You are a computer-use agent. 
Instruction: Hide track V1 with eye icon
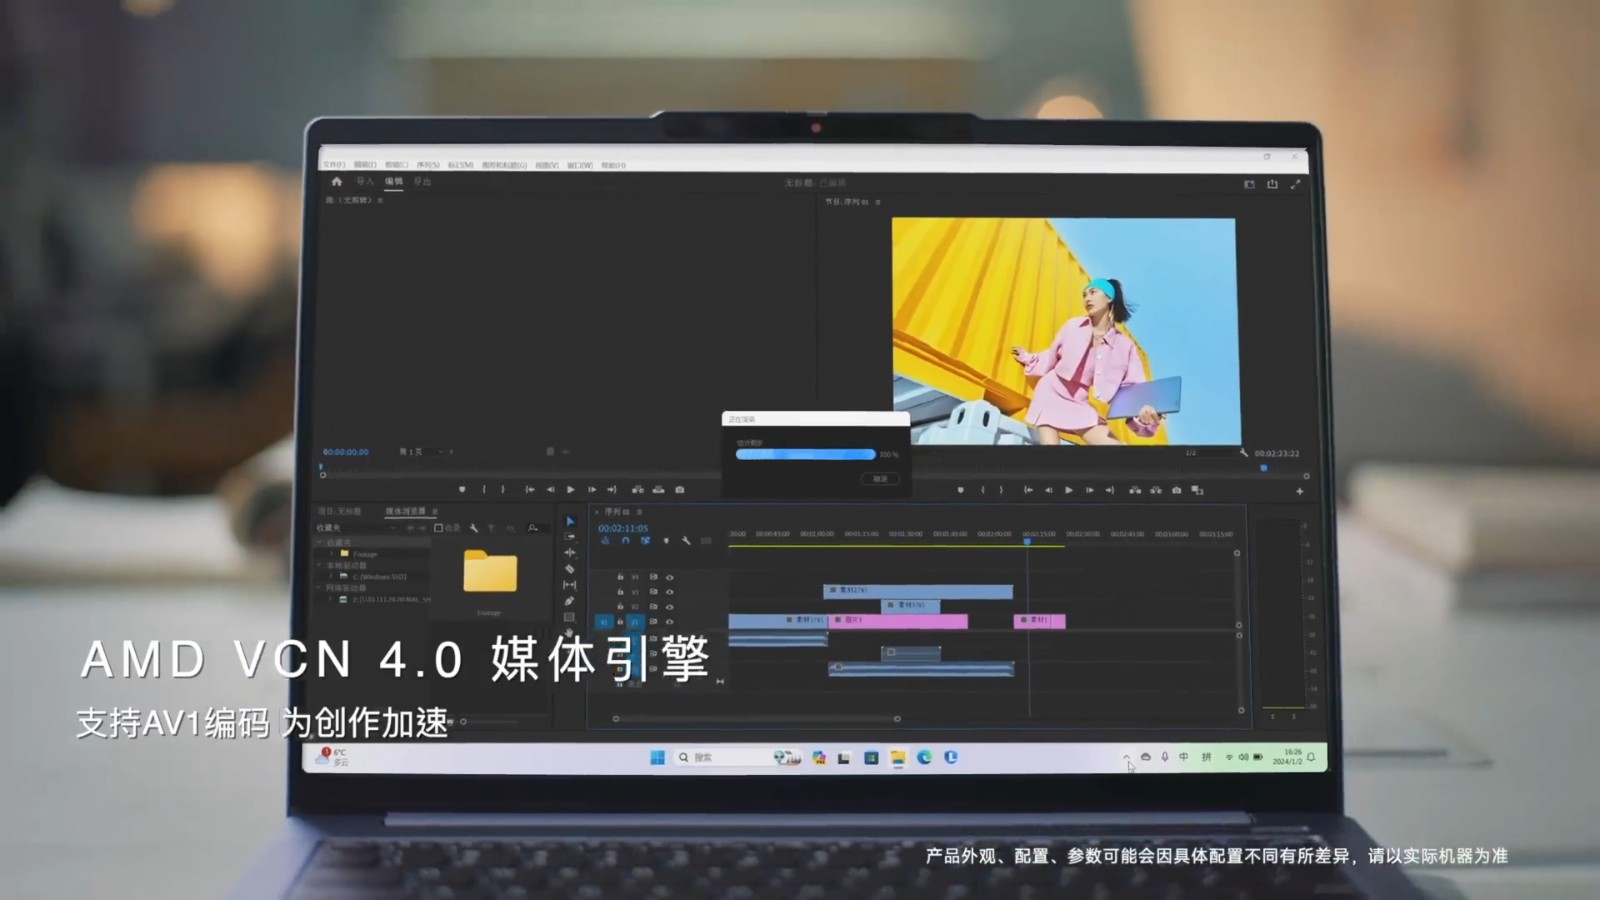coord(670,622)
